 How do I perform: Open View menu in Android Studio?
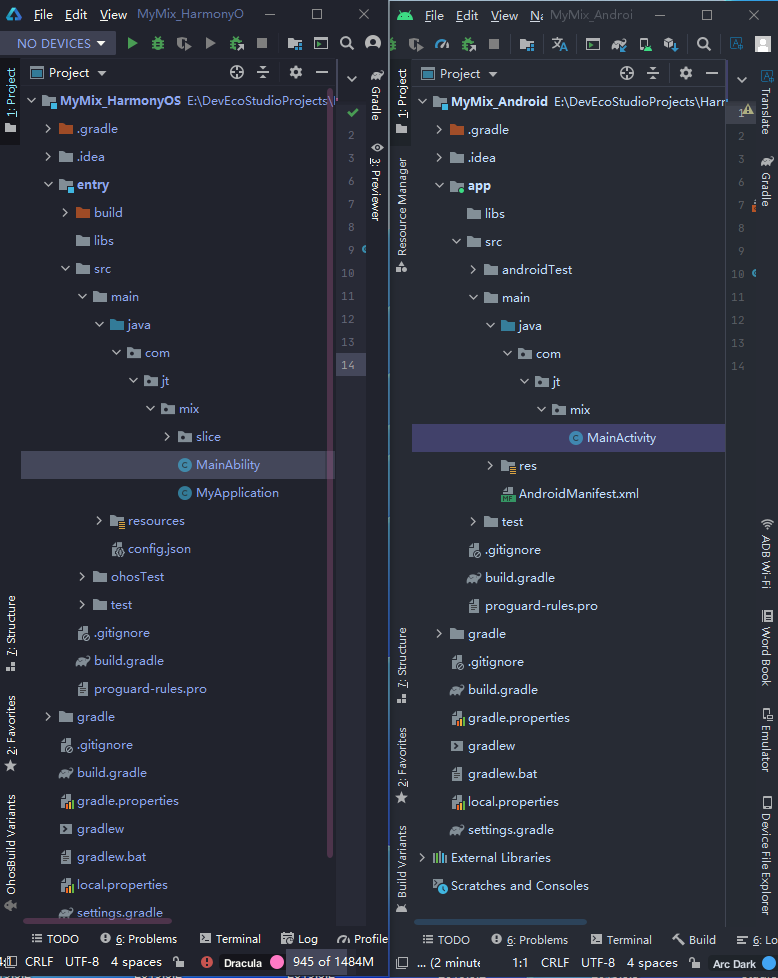(504, 16)
